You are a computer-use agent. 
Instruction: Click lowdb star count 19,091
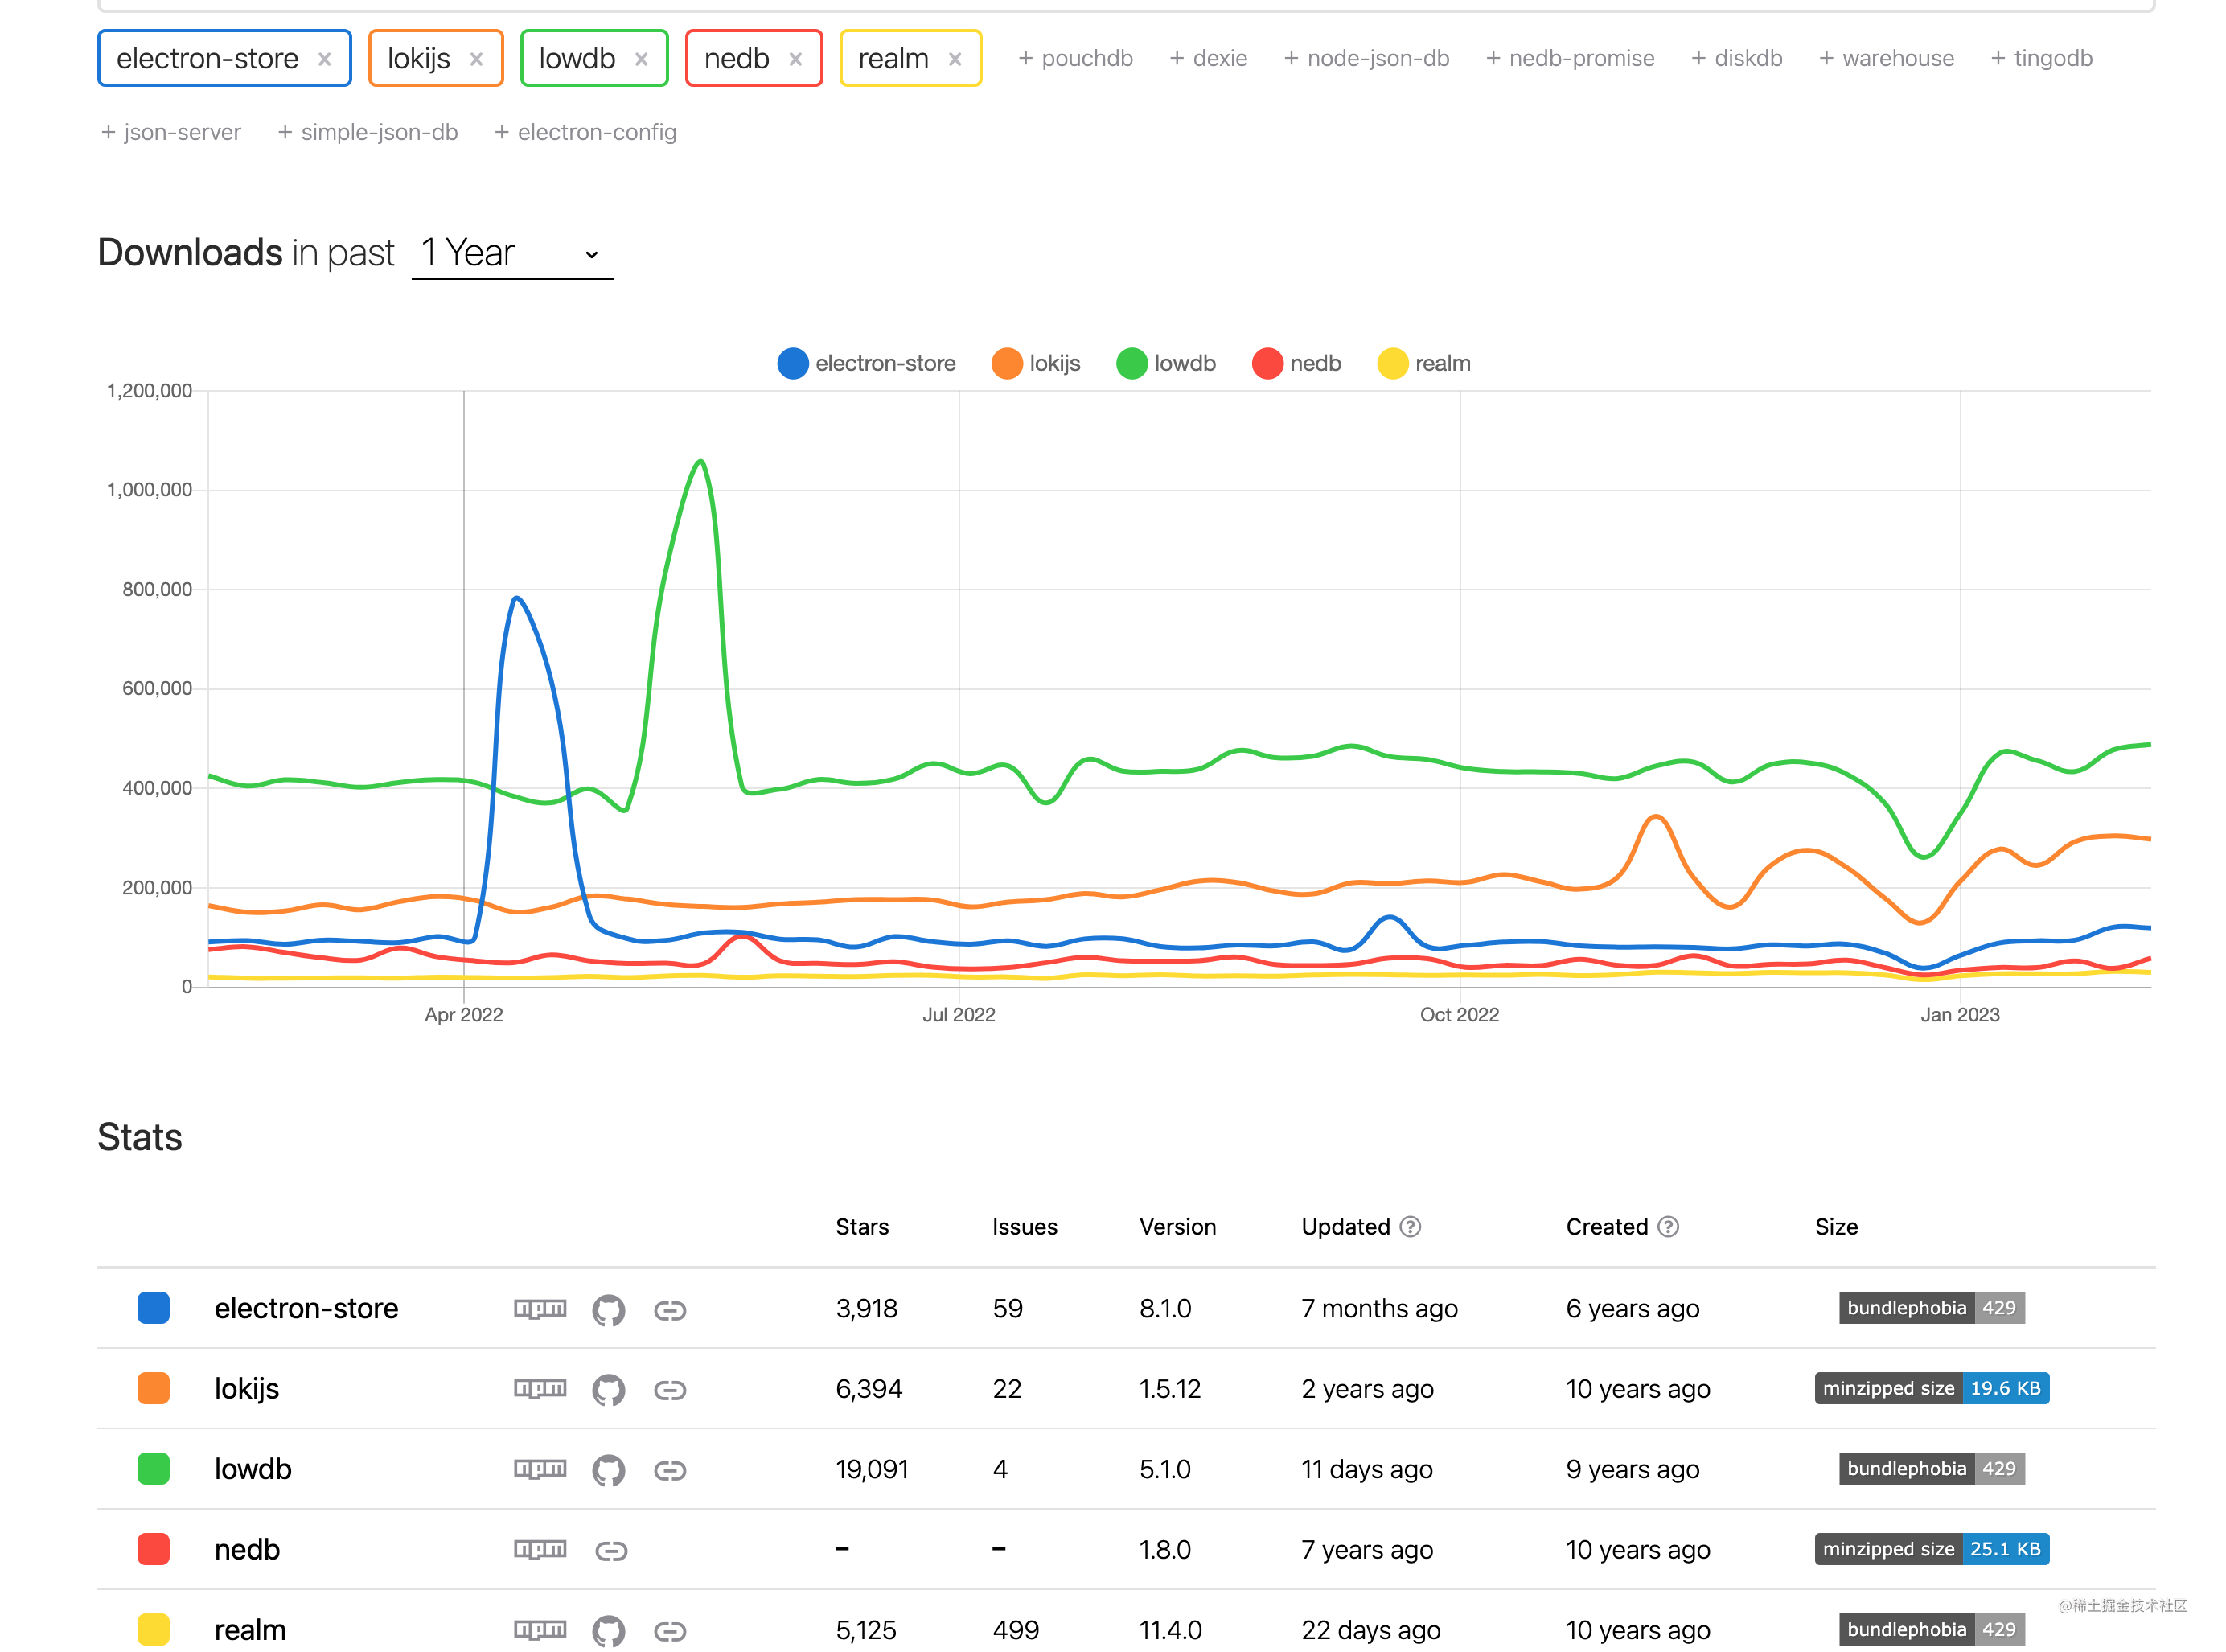(872, 1470)
